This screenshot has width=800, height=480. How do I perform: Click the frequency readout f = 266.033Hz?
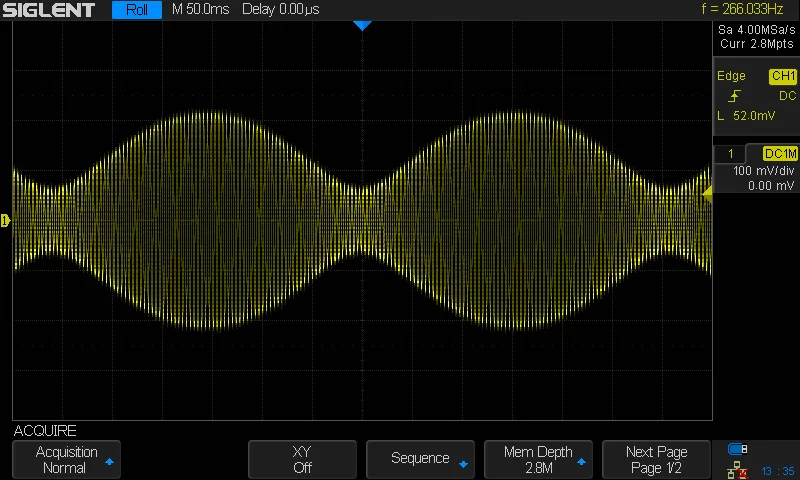(742, 9)
